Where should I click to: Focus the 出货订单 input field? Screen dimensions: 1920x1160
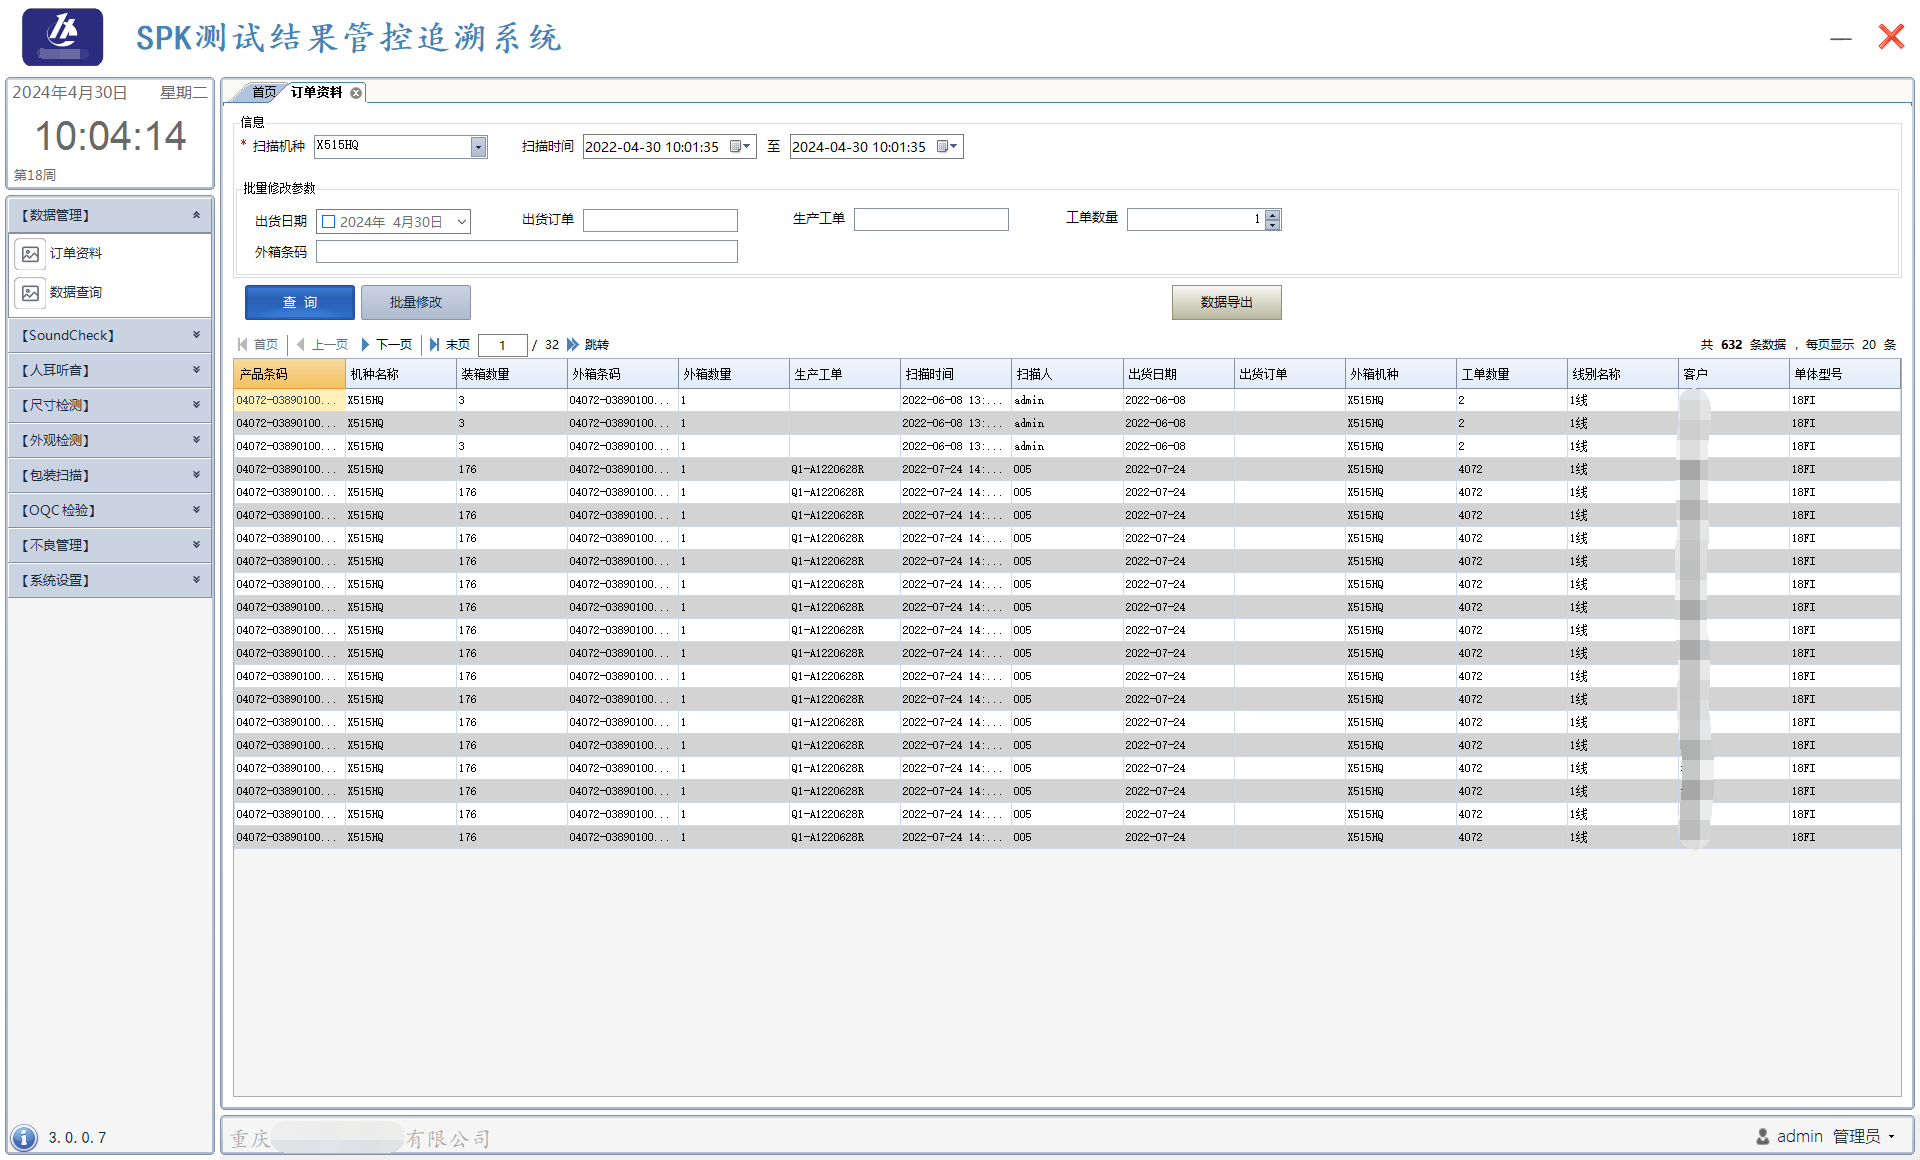[660, 220]
